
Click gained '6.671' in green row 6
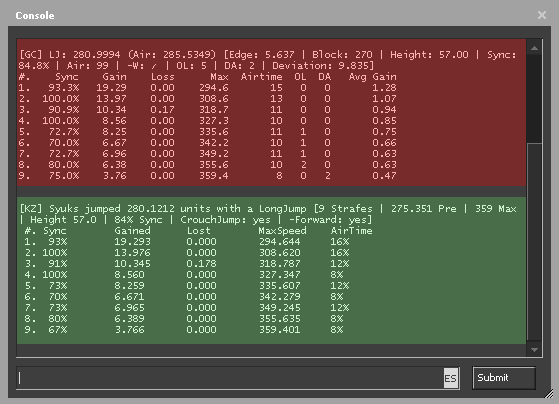click(x=129, y=297)
